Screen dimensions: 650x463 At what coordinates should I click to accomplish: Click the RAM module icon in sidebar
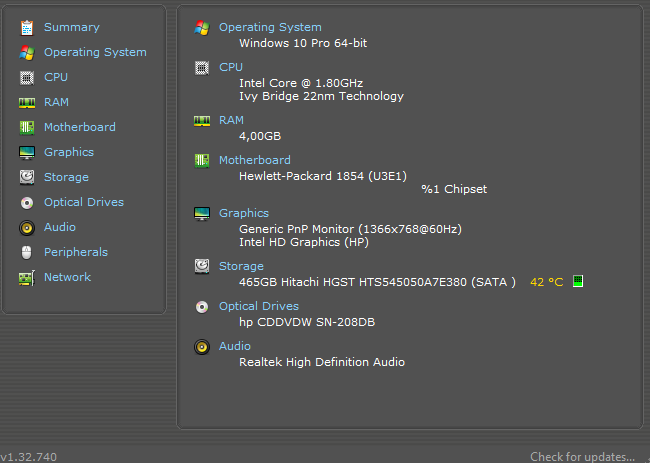coord(27,103)
